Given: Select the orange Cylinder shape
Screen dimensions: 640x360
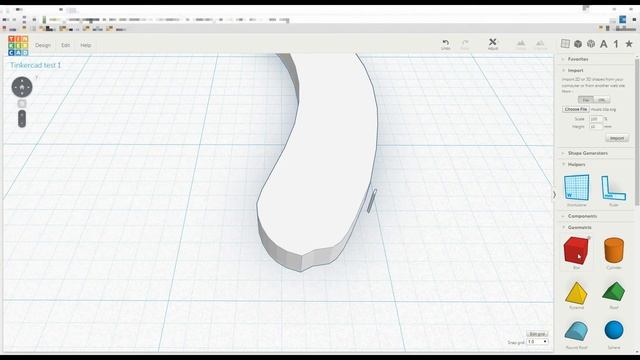Looking at the screenshot, I should pos(614,250).
